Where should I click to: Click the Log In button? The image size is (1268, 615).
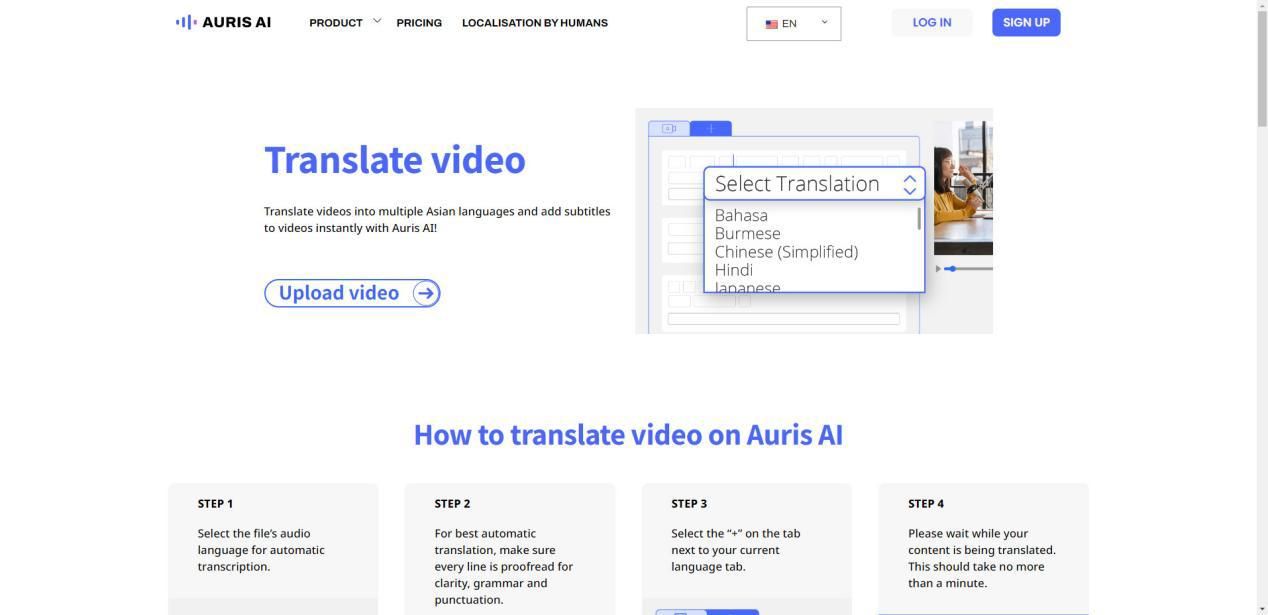coord(932,22)
